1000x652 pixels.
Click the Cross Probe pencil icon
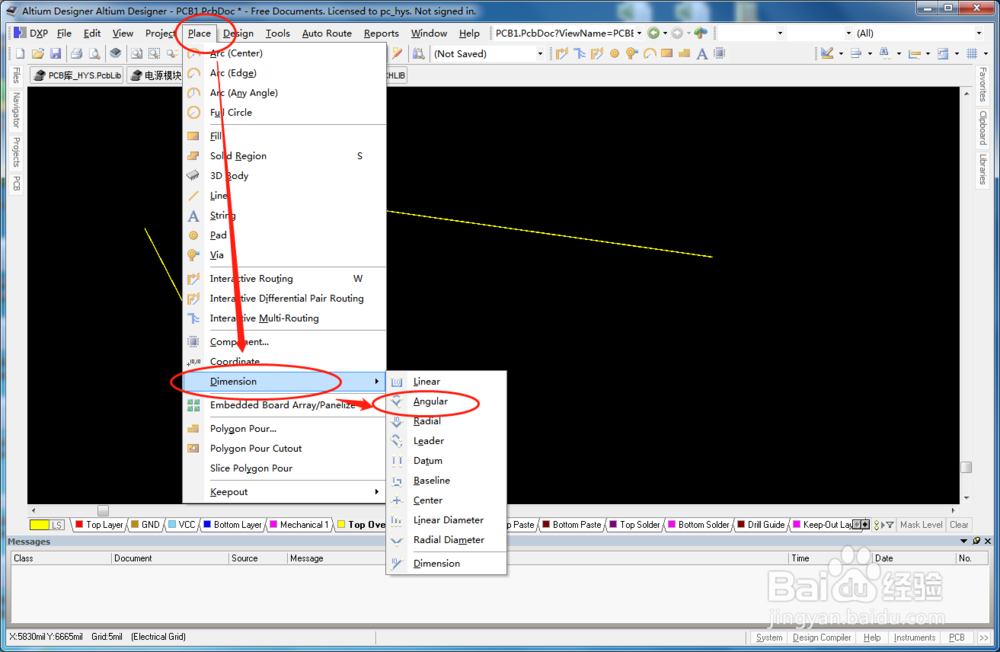[x=397, y=54]
